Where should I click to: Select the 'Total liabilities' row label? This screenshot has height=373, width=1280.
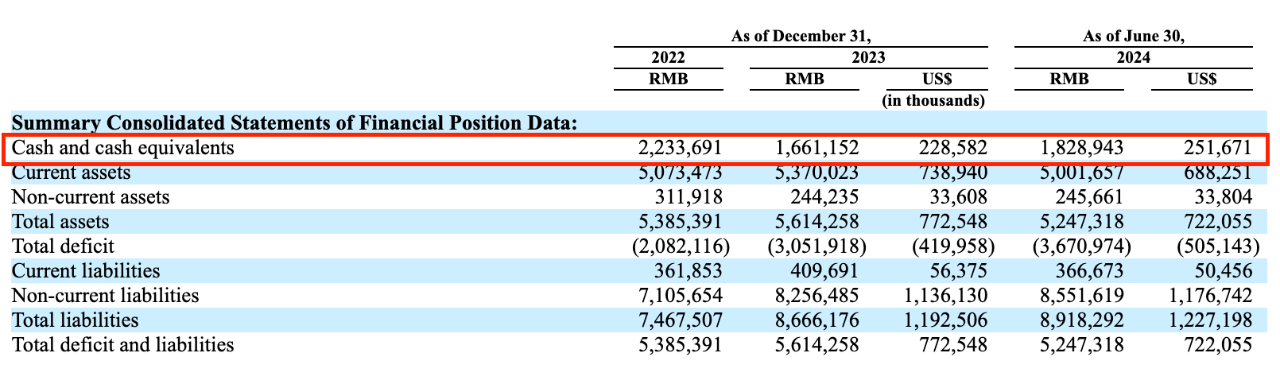pos(75,320)
